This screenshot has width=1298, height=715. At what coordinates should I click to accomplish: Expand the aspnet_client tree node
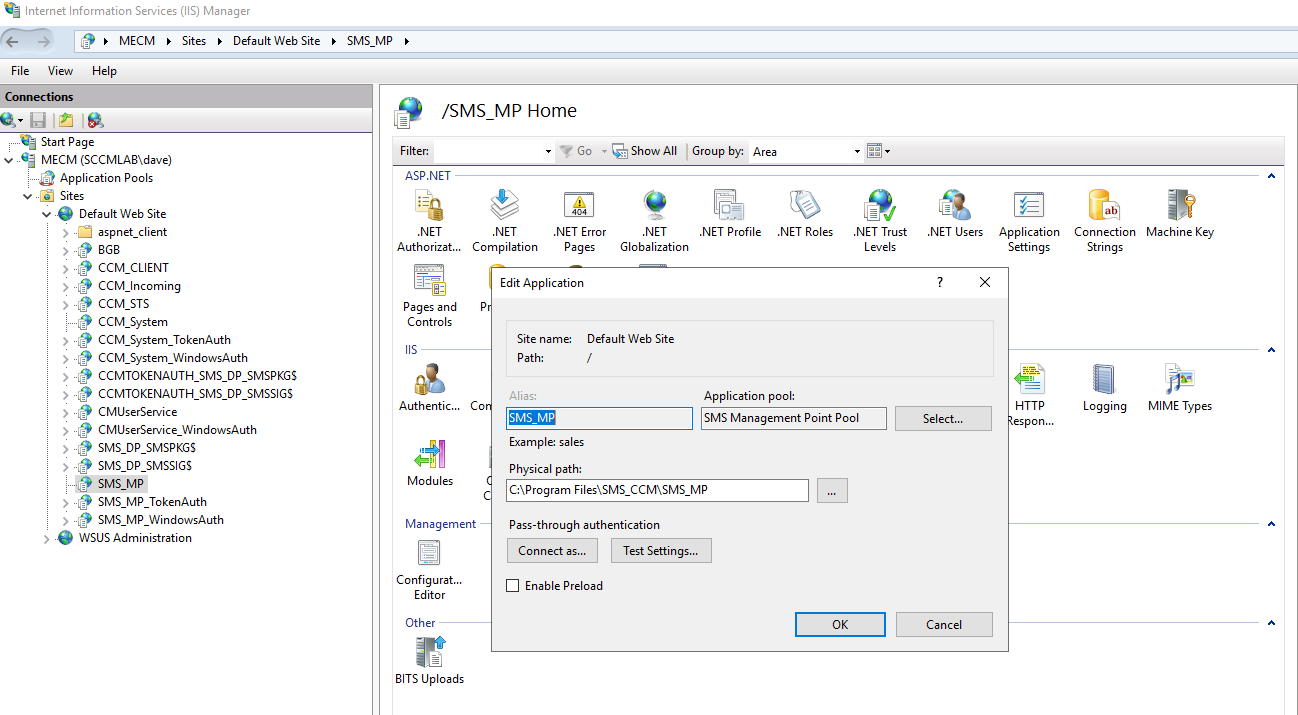(66, 232)
